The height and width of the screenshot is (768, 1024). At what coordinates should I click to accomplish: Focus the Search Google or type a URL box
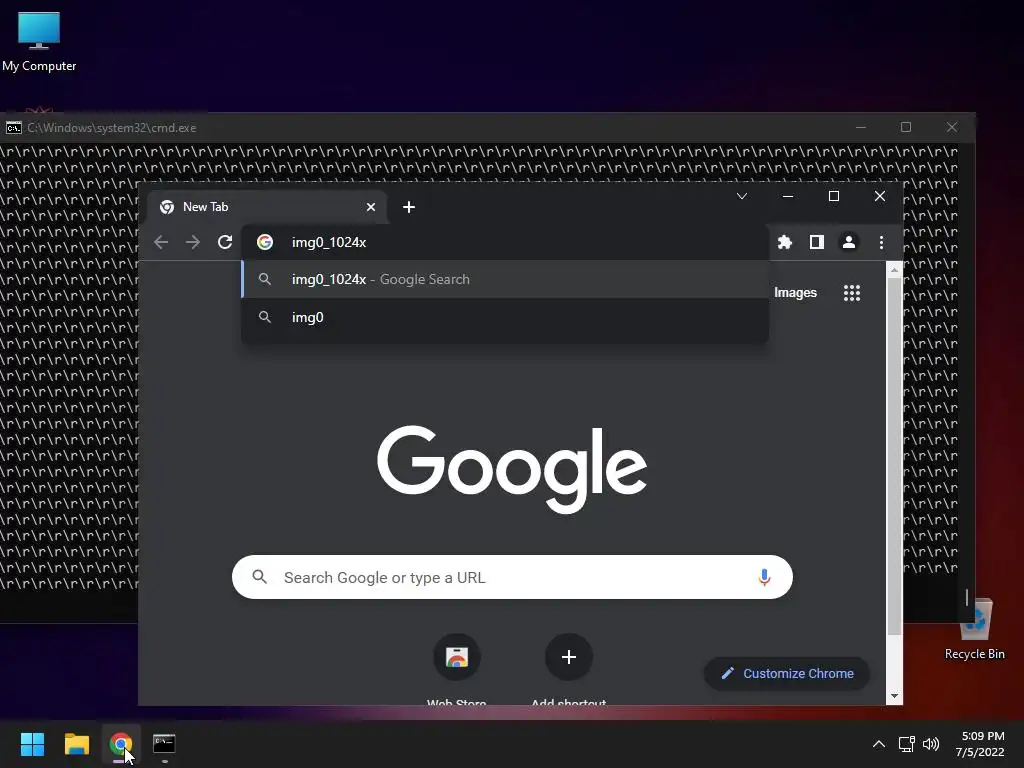pyautogui.click(x=513, y=577)
